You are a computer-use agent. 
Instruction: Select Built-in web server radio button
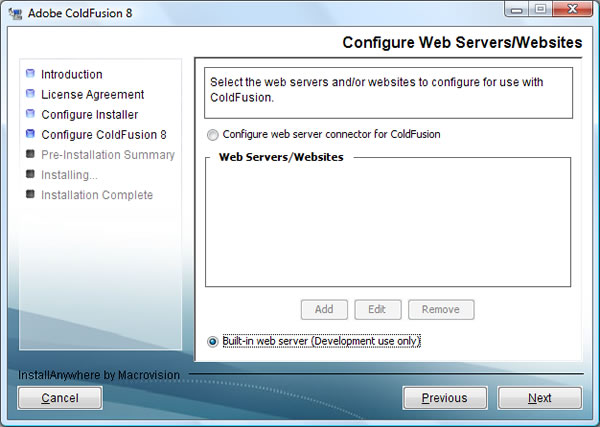(213, 341)
